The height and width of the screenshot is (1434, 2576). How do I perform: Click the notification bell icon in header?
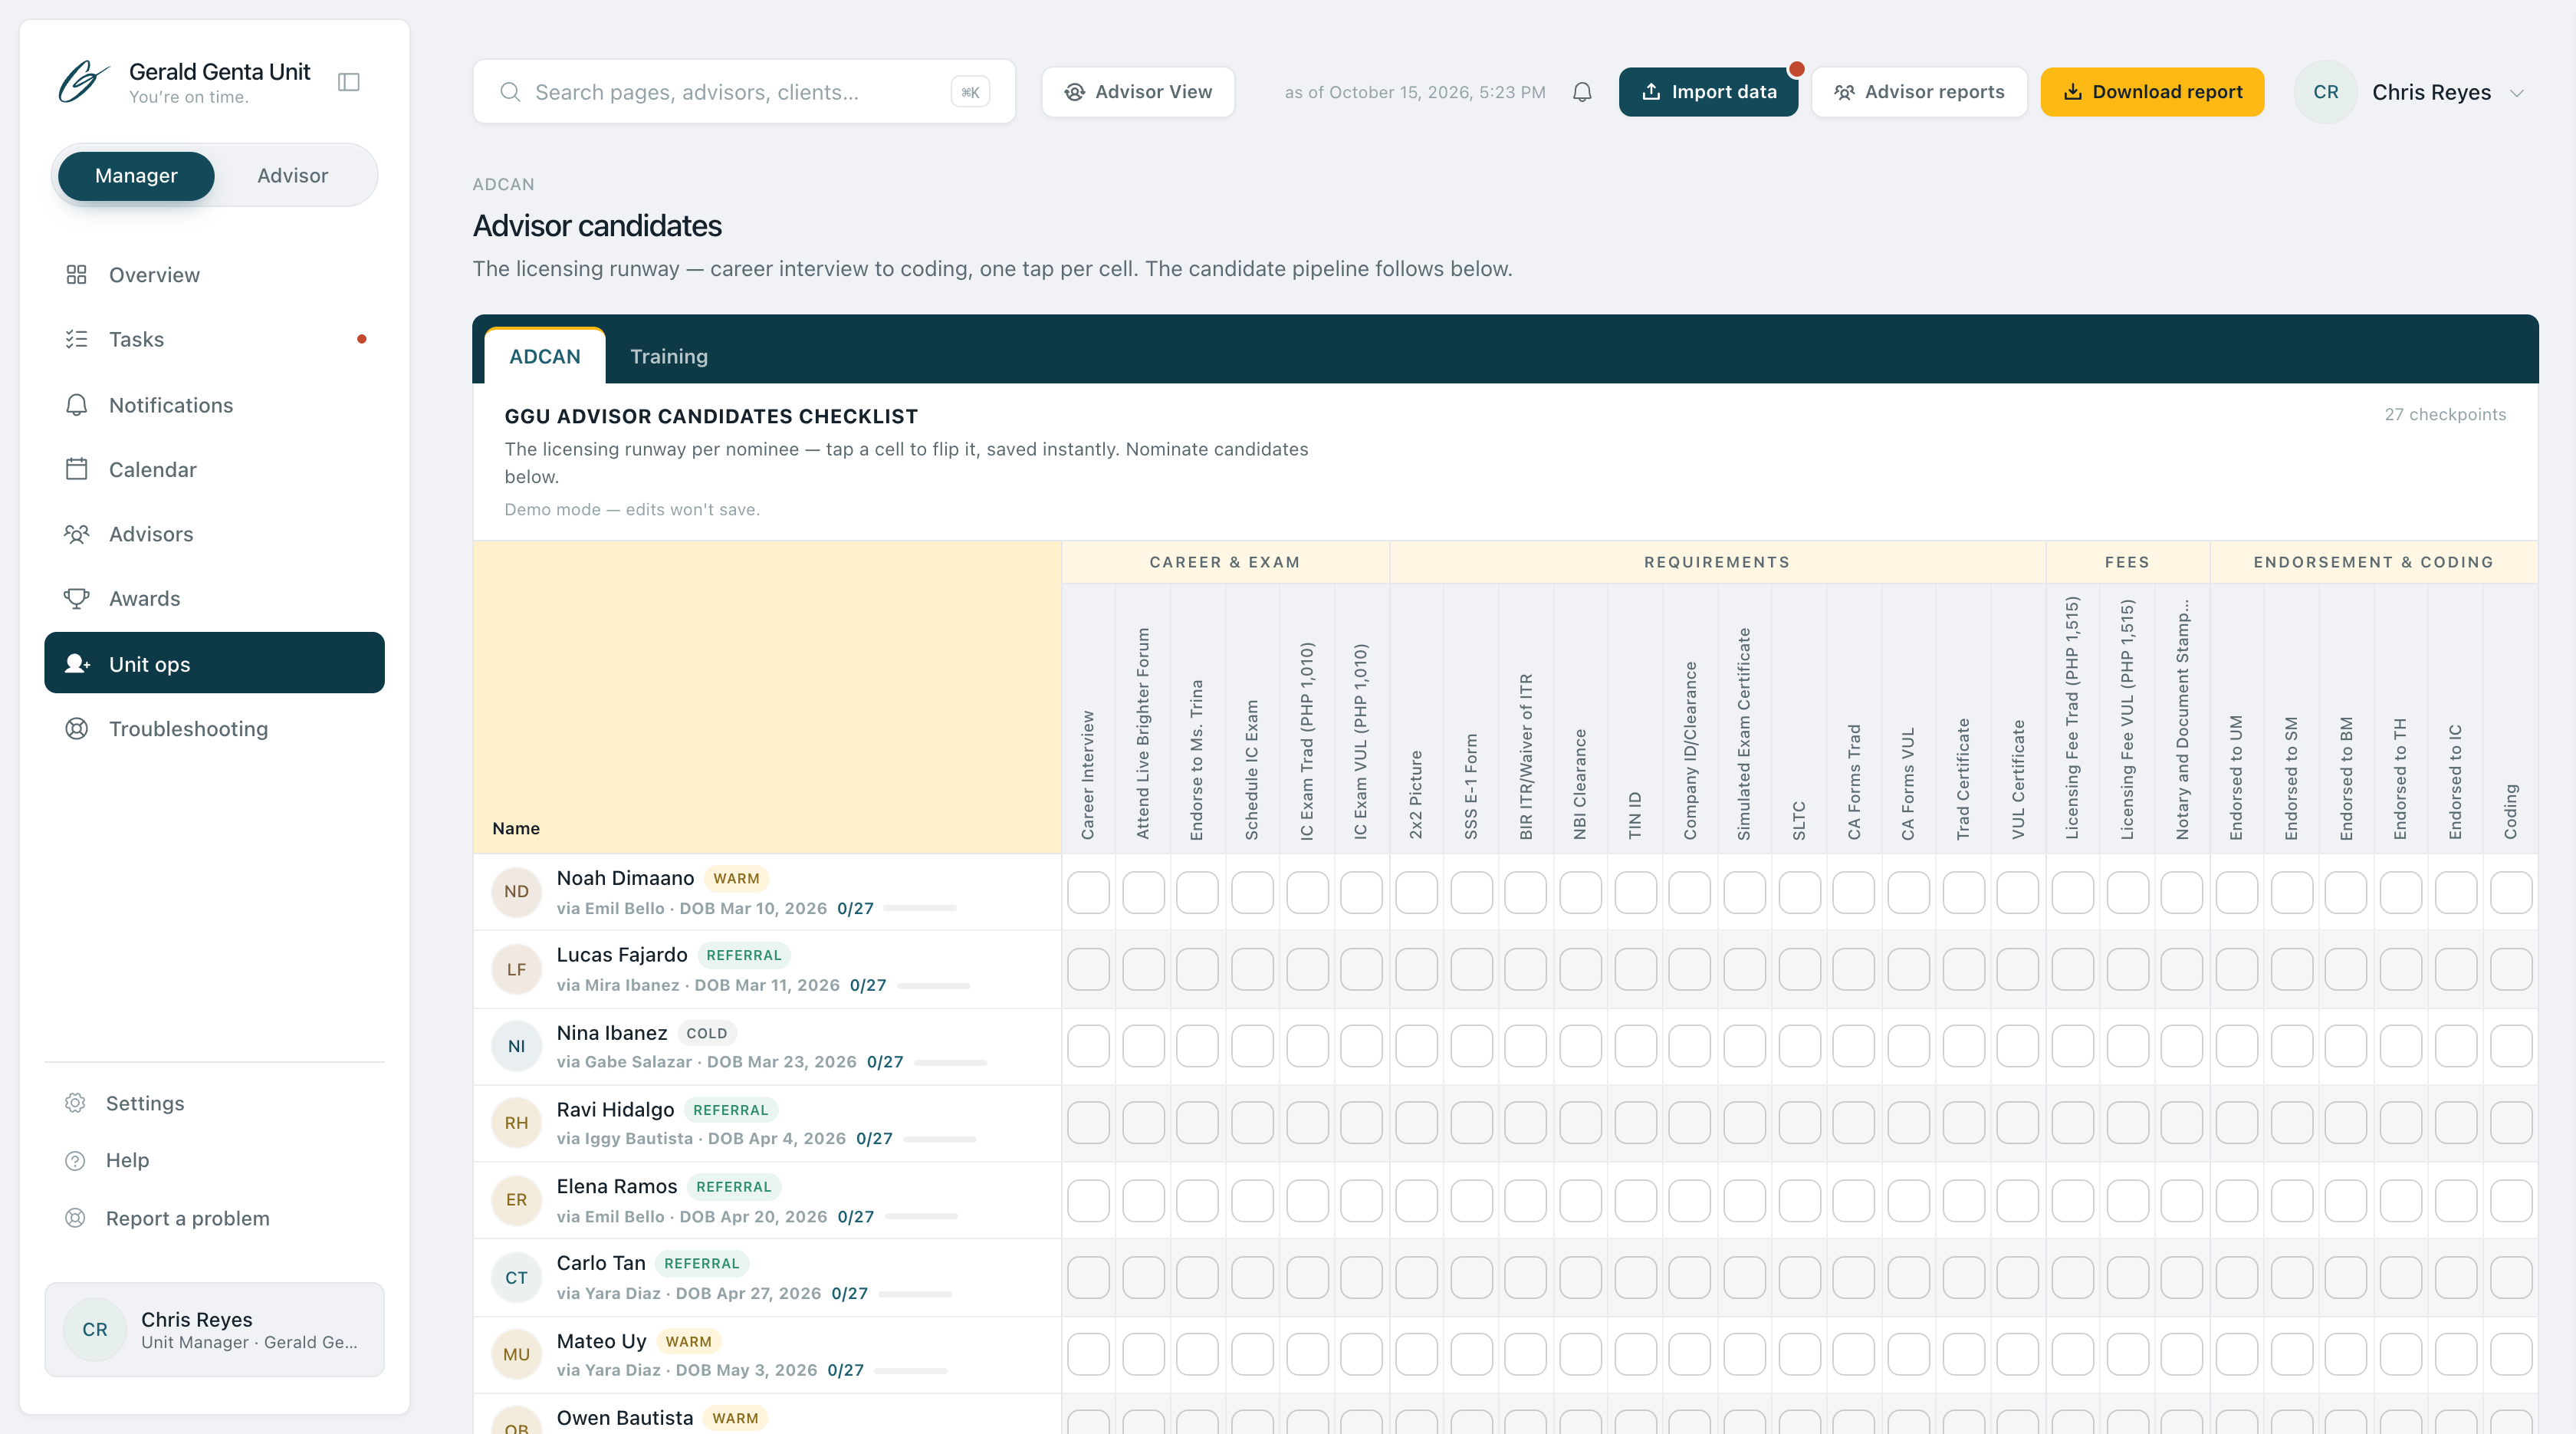coord(1582,92)
